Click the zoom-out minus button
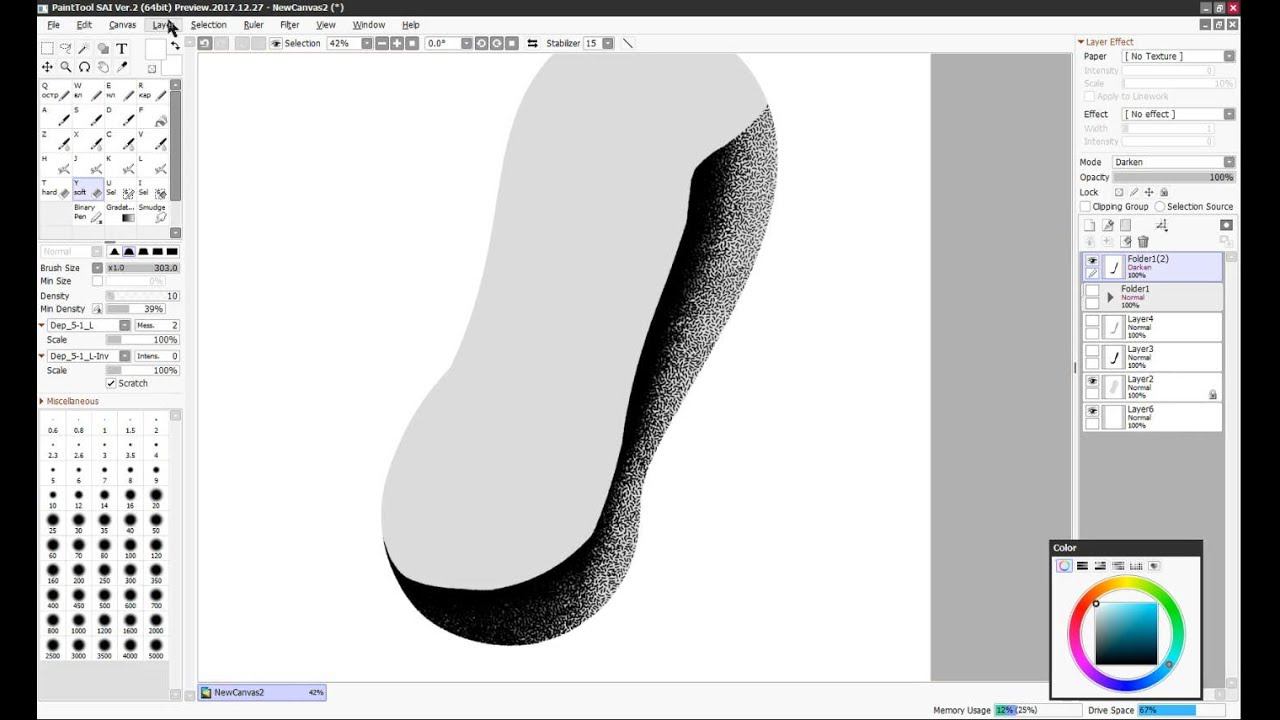This screenshot has height=720, width=1280. click(381, 43)
